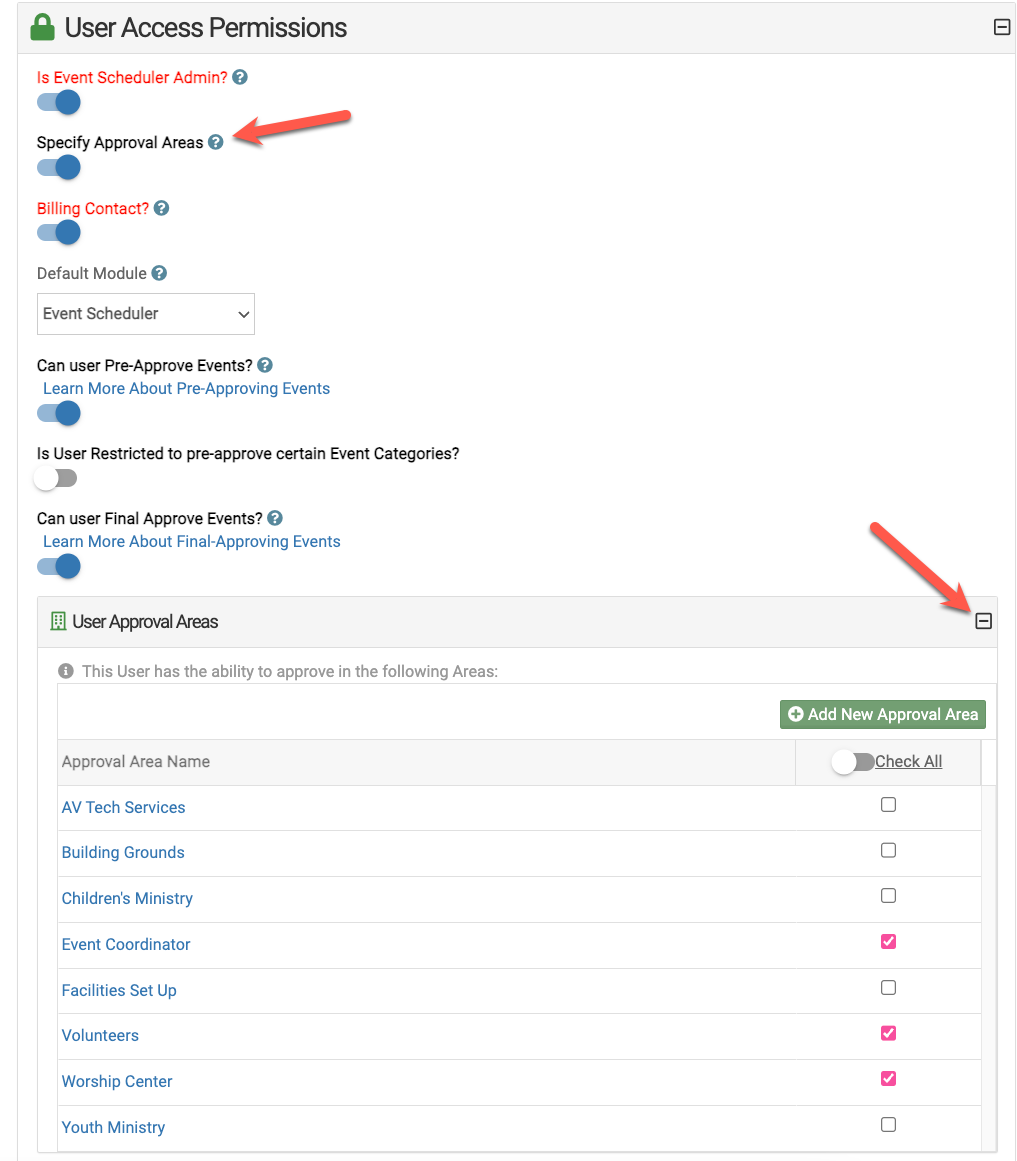The width and height of the screenshot is (1017, 1161).
Task: Open Learn More About Pre-Approving Events
Action: coord(186,388)
